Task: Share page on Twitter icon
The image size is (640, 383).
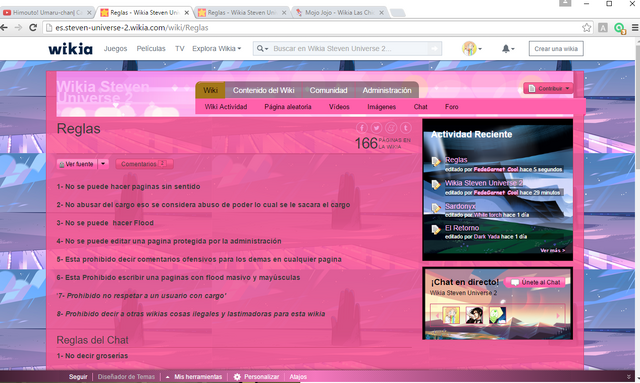Action: [x=376, y=128]
